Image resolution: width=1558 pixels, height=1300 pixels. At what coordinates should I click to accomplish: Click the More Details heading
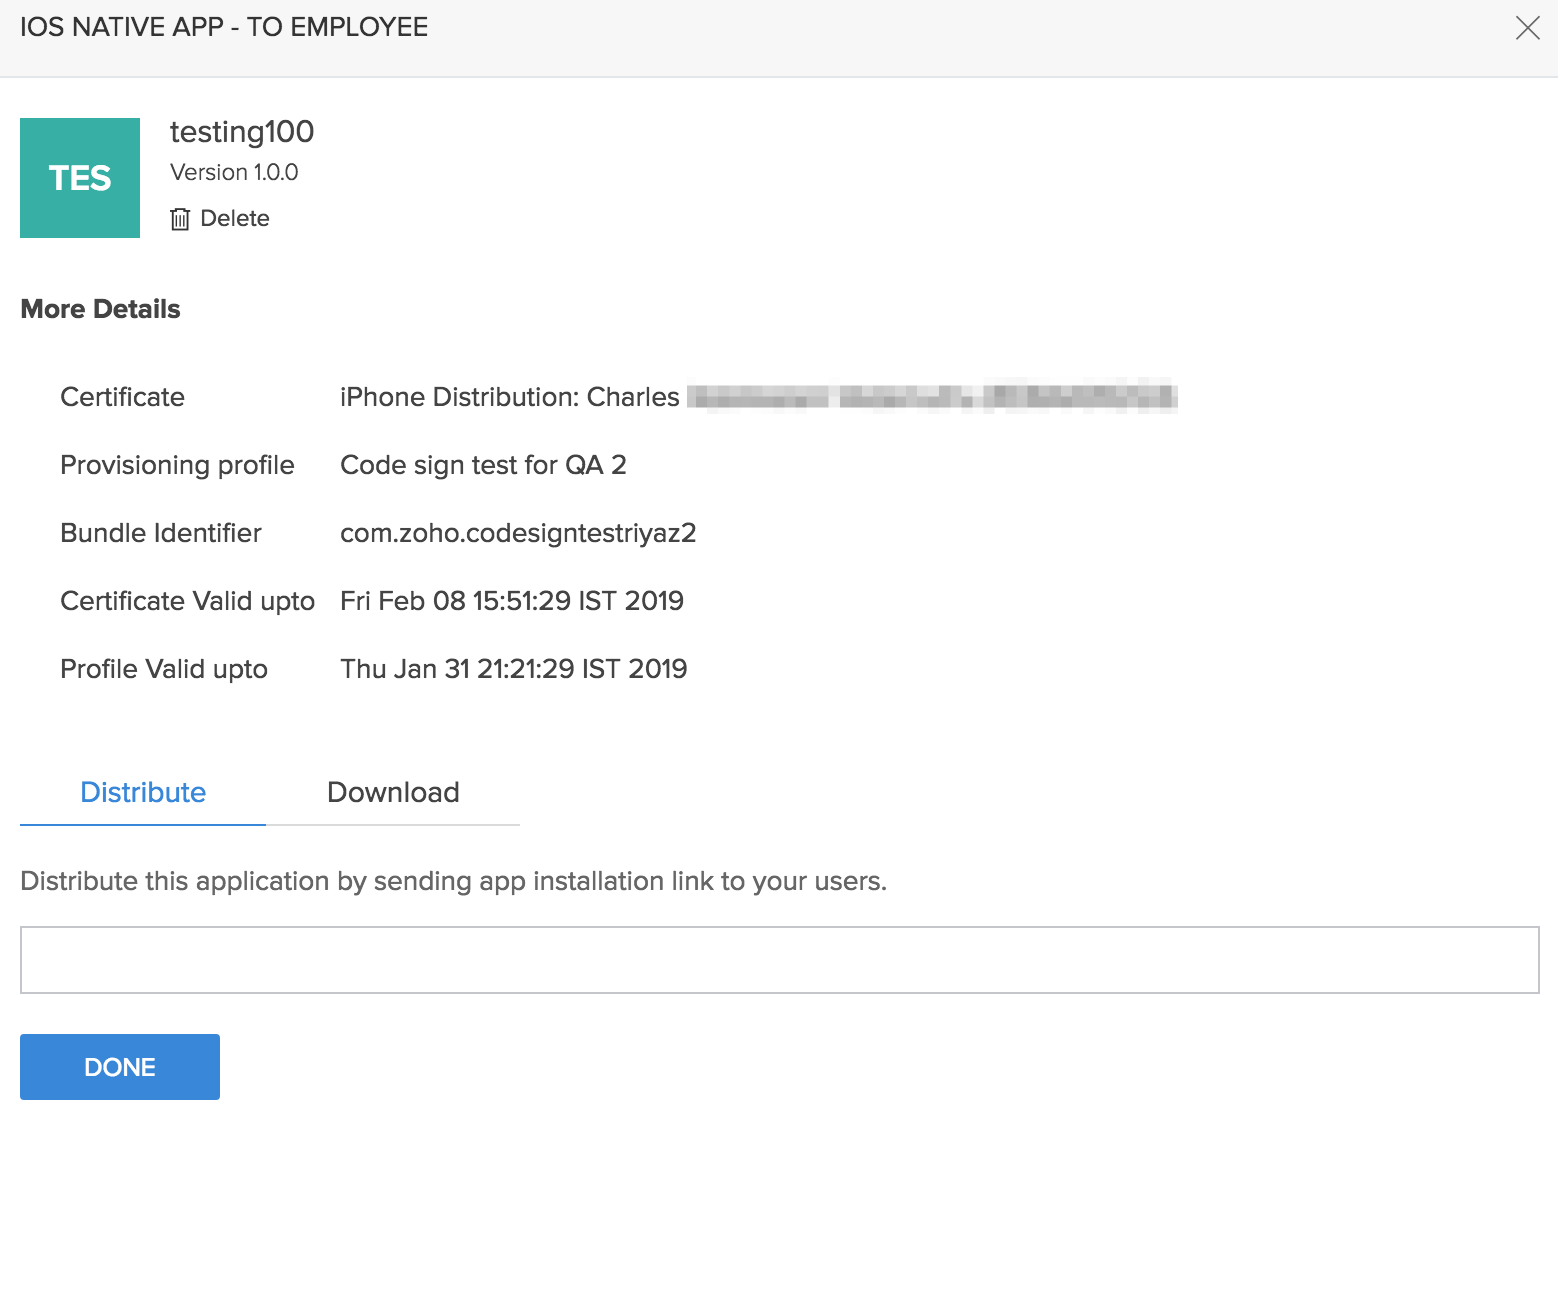[x=100, y=309]
